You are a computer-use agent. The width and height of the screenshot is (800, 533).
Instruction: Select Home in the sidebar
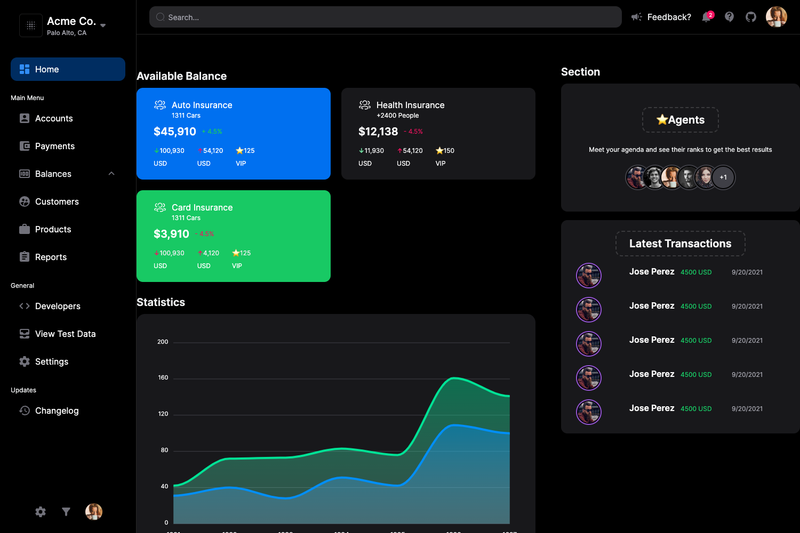tap(68, 69)
